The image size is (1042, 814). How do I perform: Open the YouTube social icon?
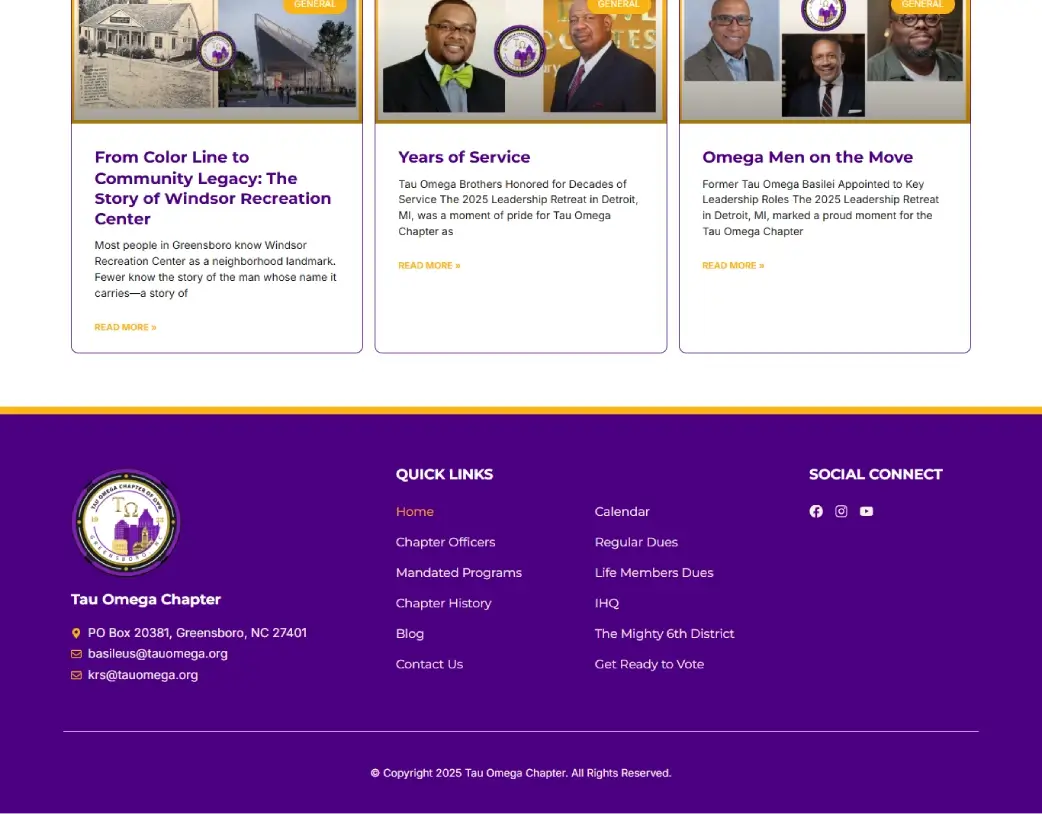(x=866, y=511)
